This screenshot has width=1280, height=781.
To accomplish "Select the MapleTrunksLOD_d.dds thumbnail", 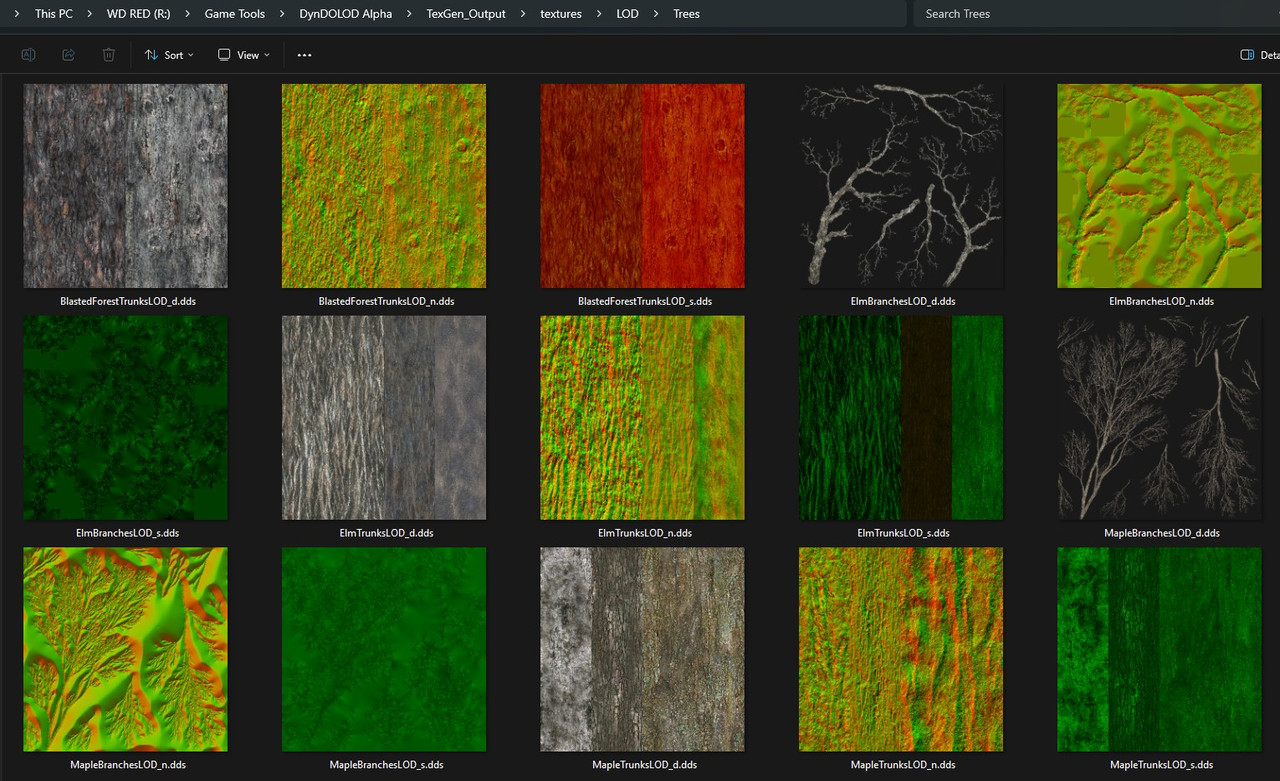I will 642,649.
